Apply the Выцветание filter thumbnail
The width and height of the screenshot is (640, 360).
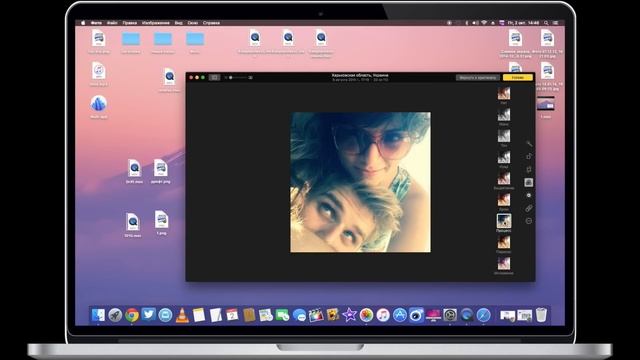(504, 178)
